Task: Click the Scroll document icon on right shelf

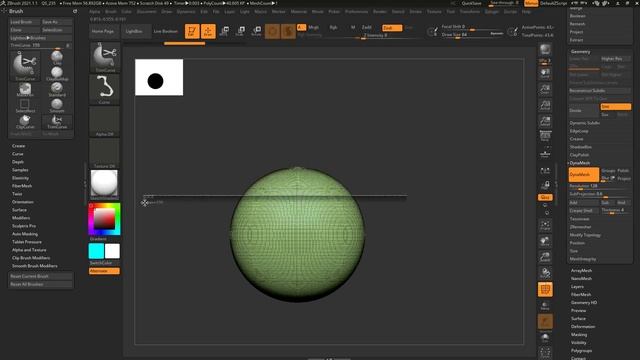Action: coord(545,74)
